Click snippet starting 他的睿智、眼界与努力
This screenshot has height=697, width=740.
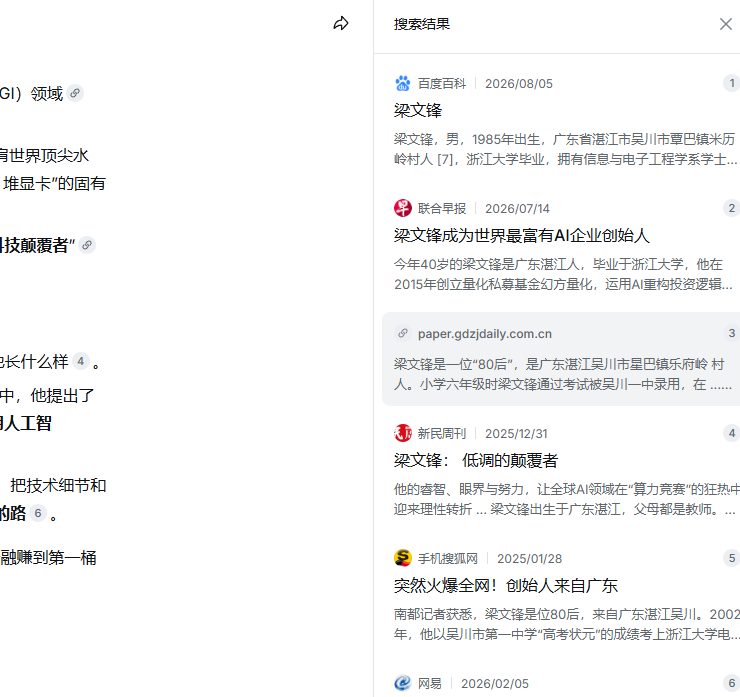[x=567, y=499]
